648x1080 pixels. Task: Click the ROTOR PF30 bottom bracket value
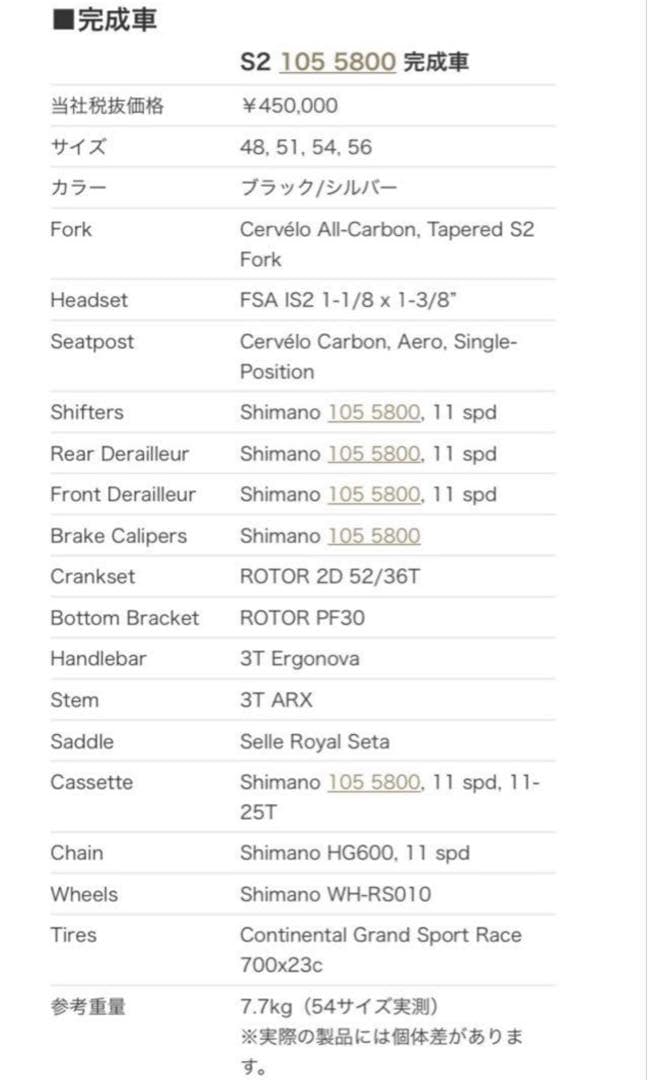302,618
